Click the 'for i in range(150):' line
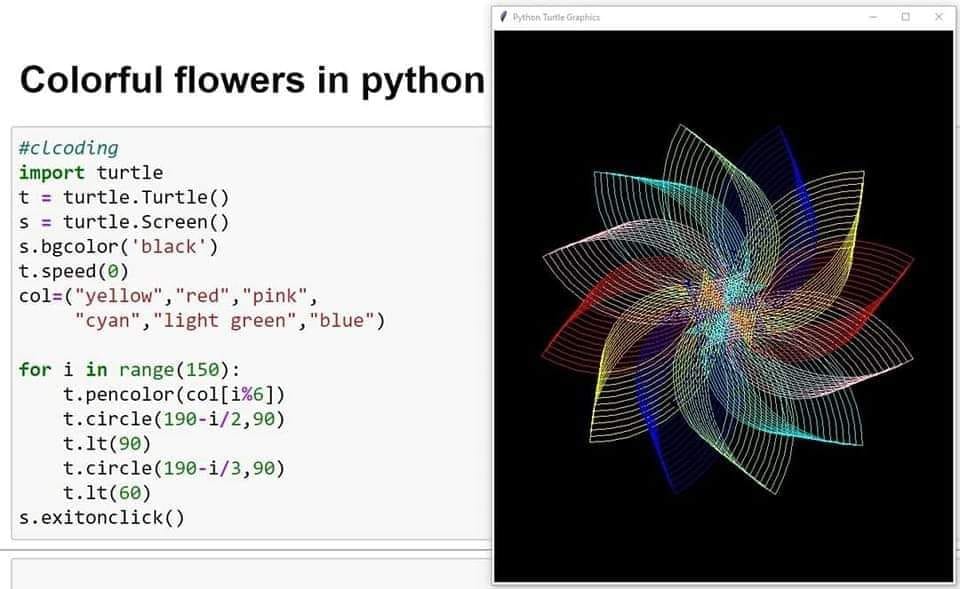The image size is (960, 589). tap(129, 370)
